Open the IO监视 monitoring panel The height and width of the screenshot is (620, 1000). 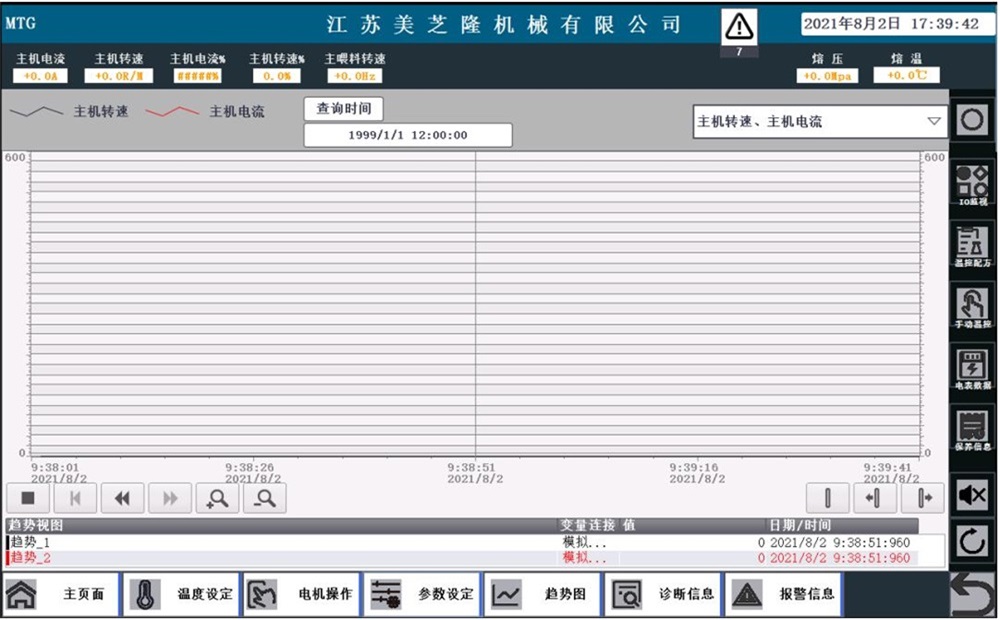click(972, 184)
